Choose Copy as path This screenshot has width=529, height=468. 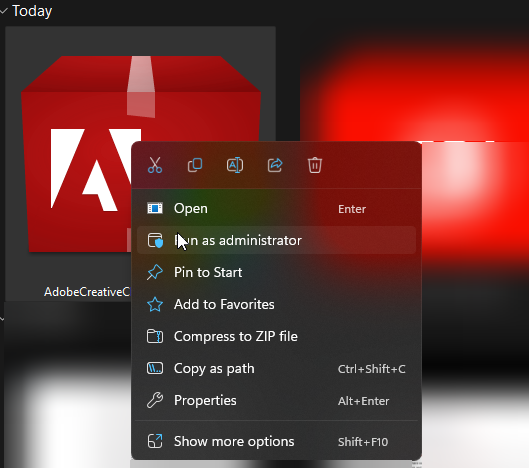tap(276, 368)
